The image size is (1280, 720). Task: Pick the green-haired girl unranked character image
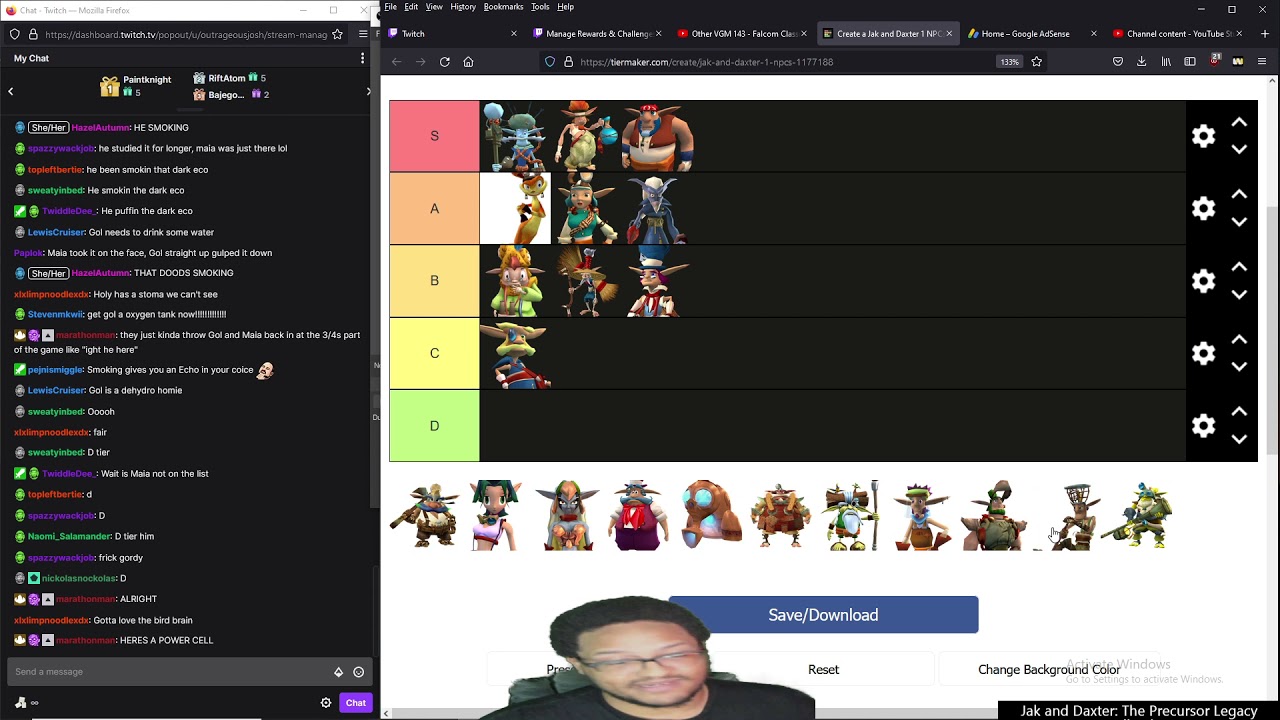[496, 515]
